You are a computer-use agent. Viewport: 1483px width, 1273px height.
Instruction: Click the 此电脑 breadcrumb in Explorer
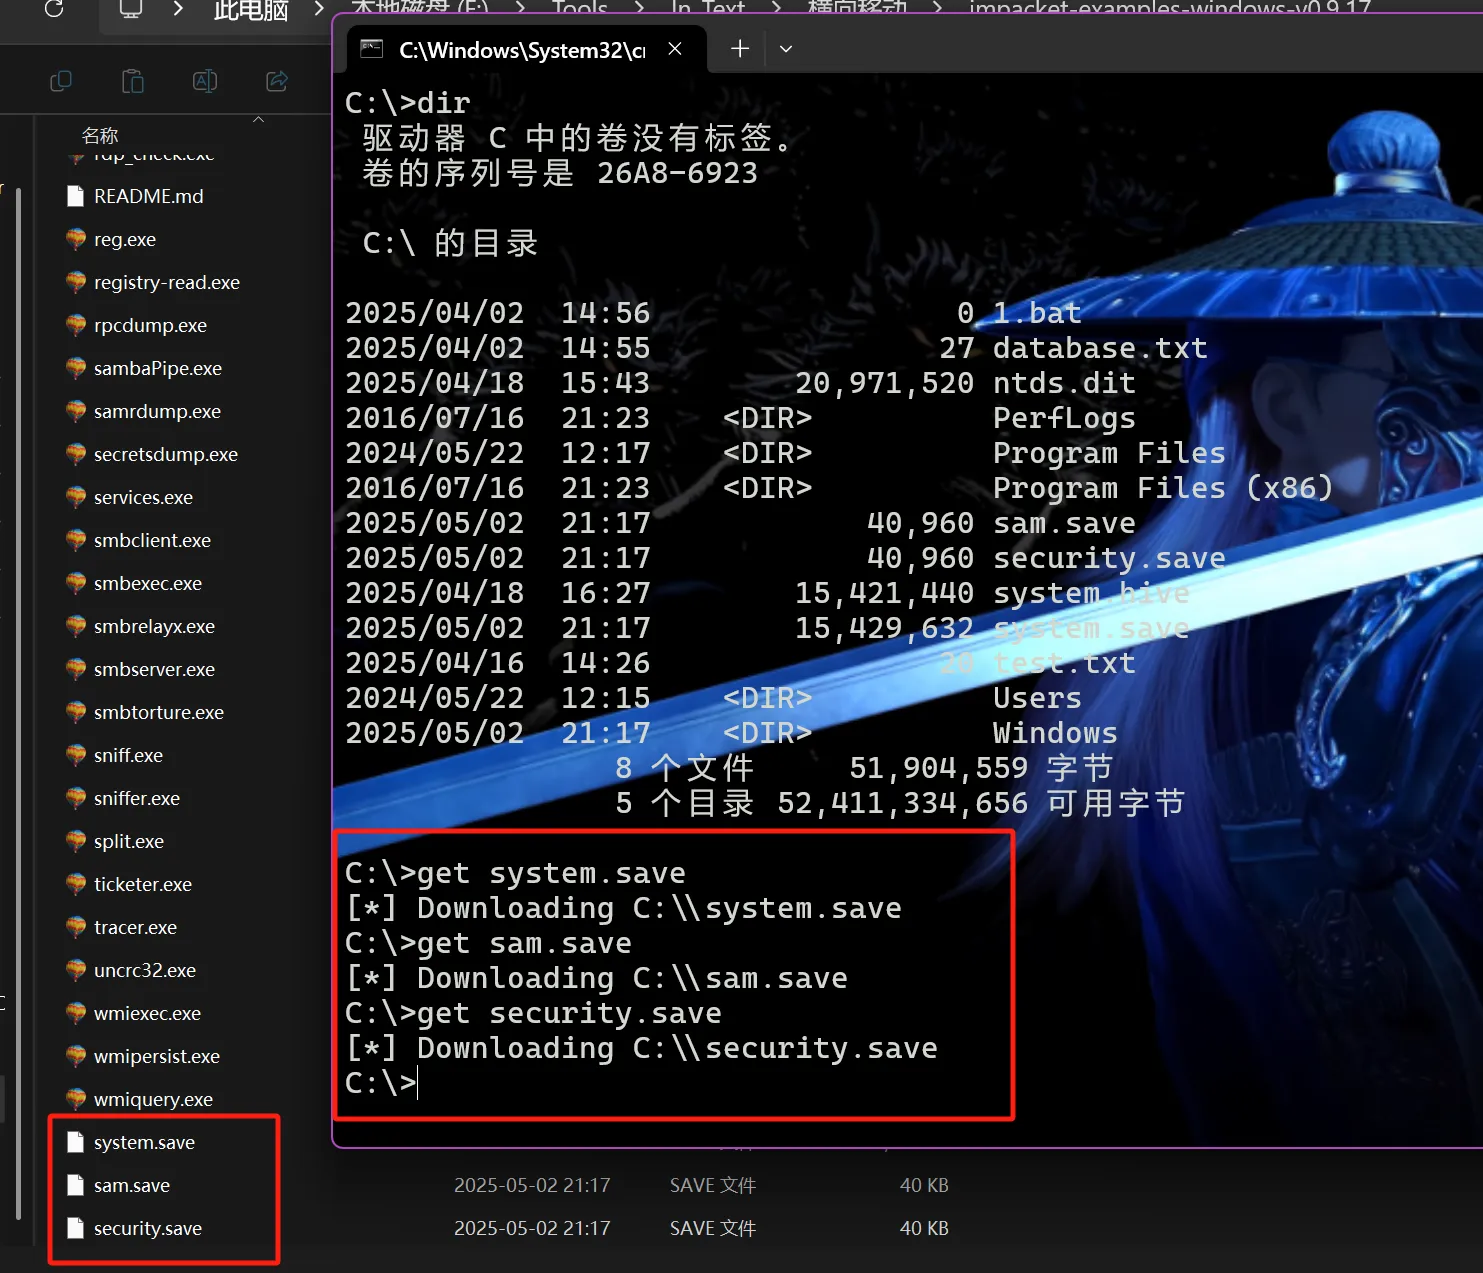click(x=251, y=11)
